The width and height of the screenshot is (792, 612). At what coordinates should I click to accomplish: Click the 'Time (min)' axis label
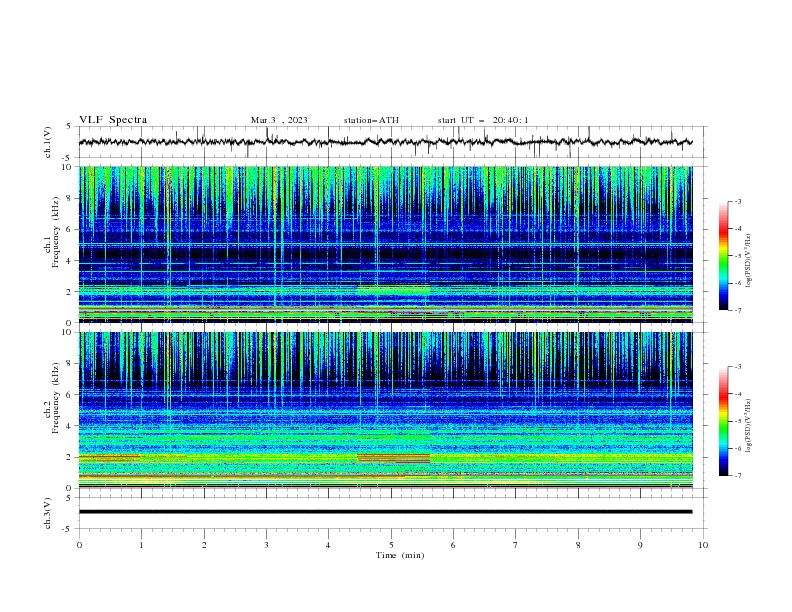pyautogui.click(x=400, y=555)
